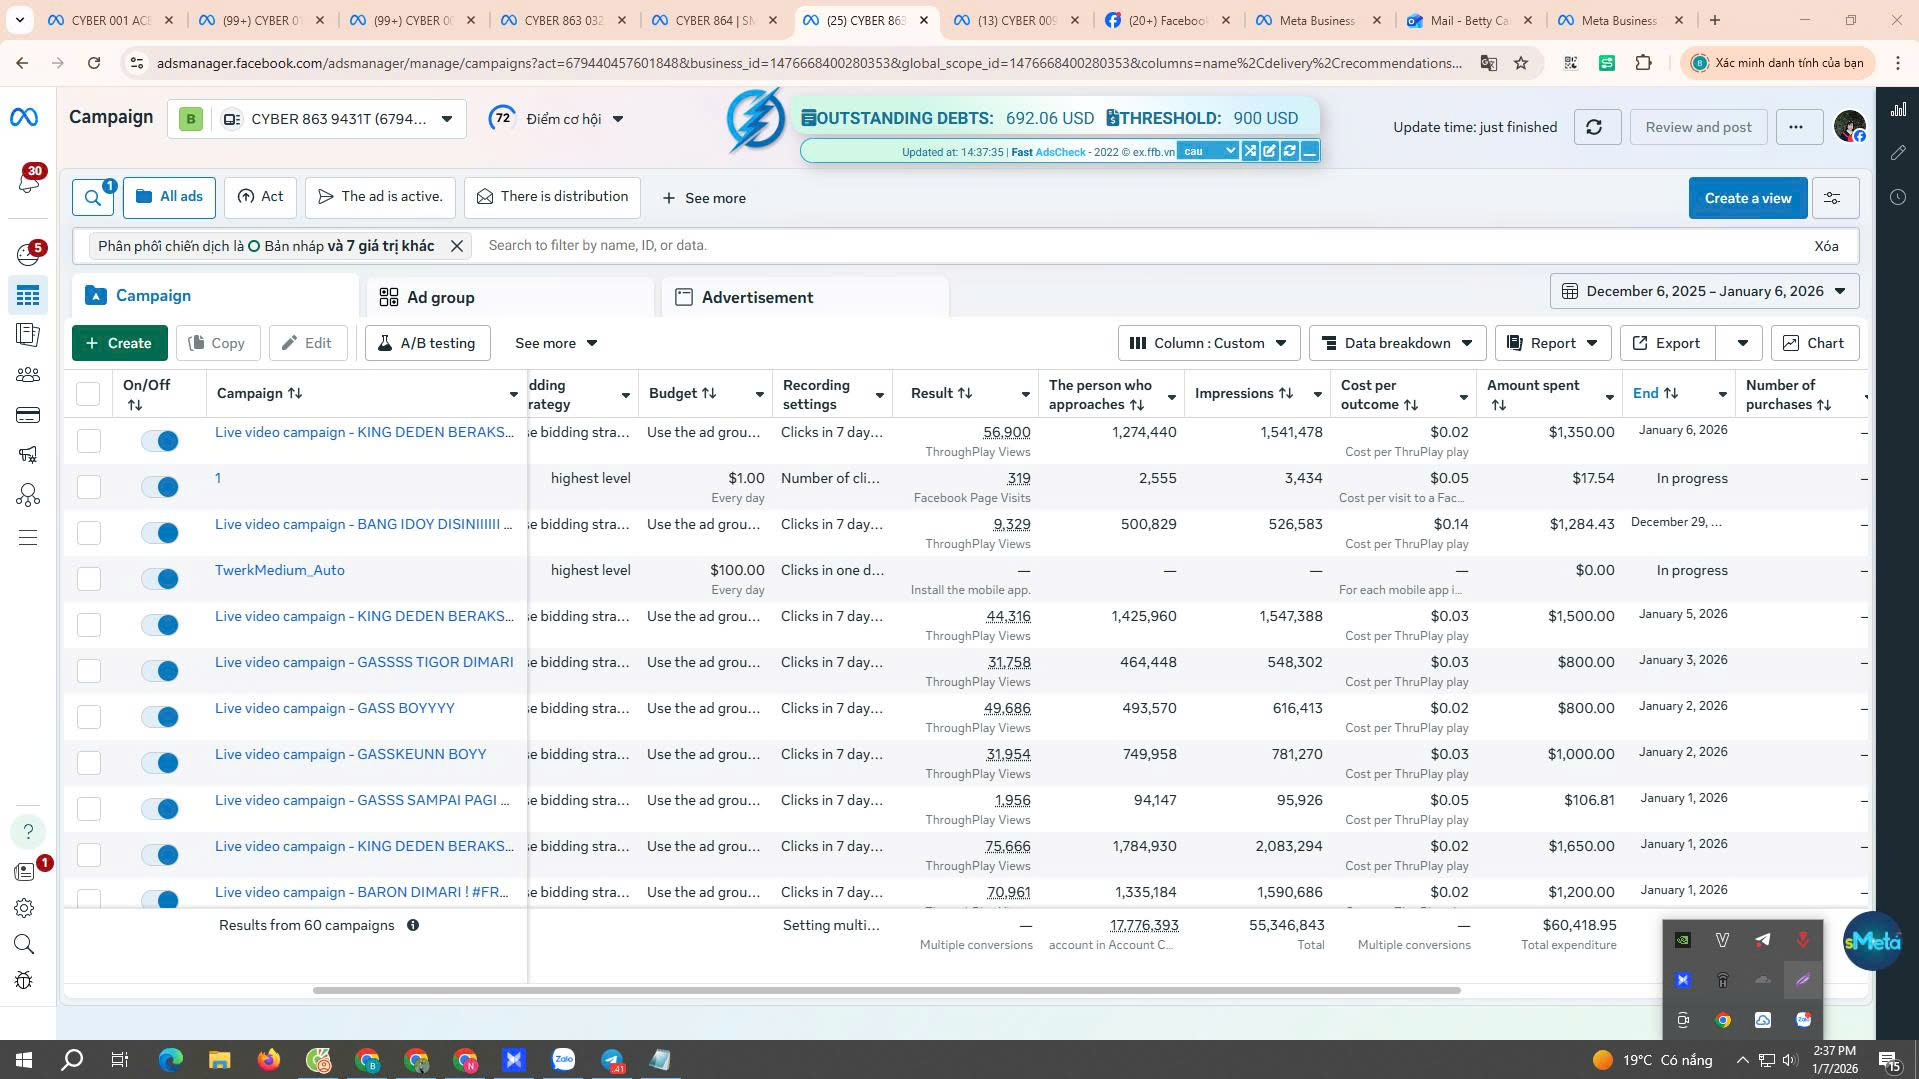The height and width of the screenshot is (1079, 1919).
Task: Open notifications bell in left sidebar
Action: tap(28, 182)
